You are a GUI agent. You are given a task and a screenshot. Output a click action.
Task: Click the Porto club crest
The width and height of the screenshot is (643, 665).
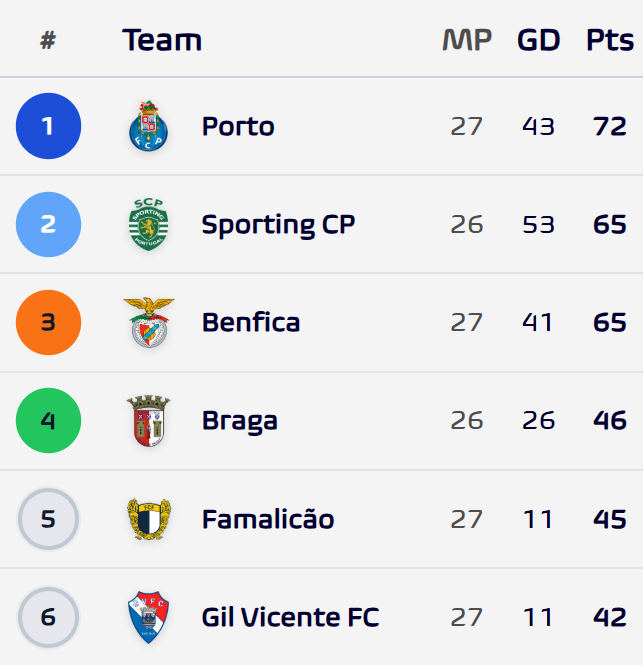click(148, 126)
